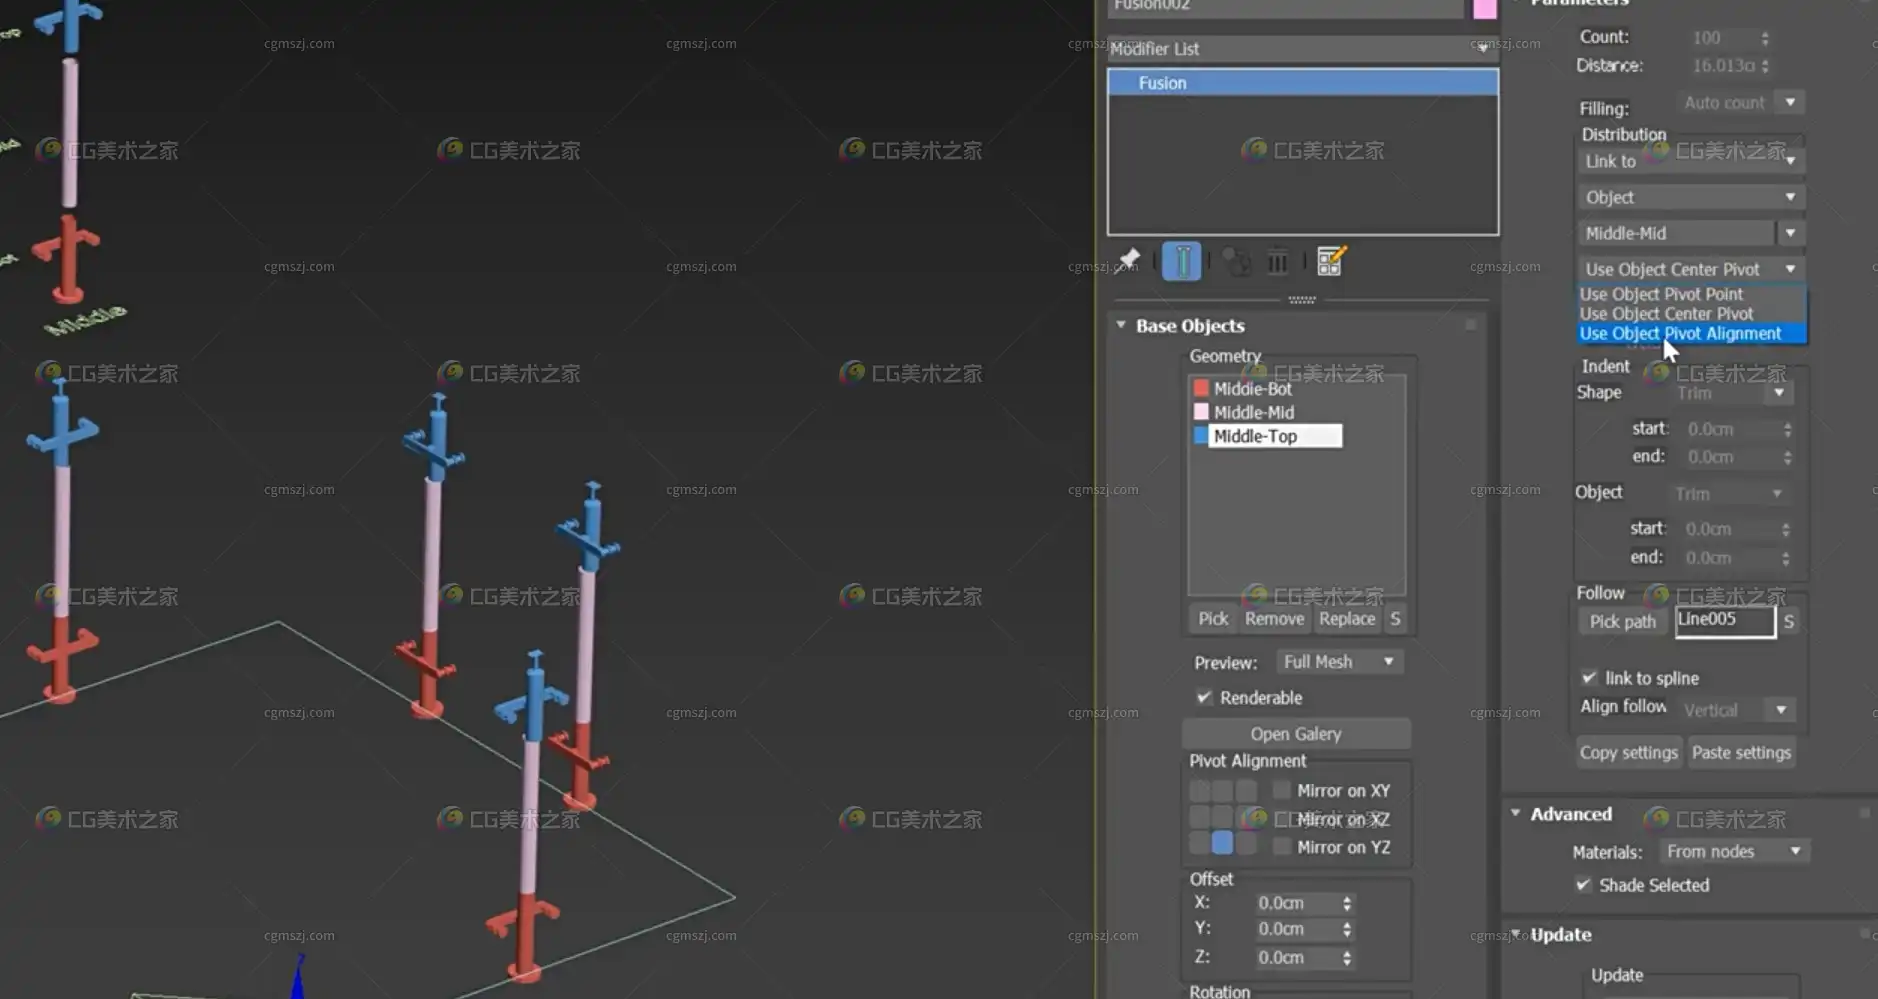The width and height of the screenshot is (1878, 999).
Task: Click pink object color swatch
Action: point(1485,8)
